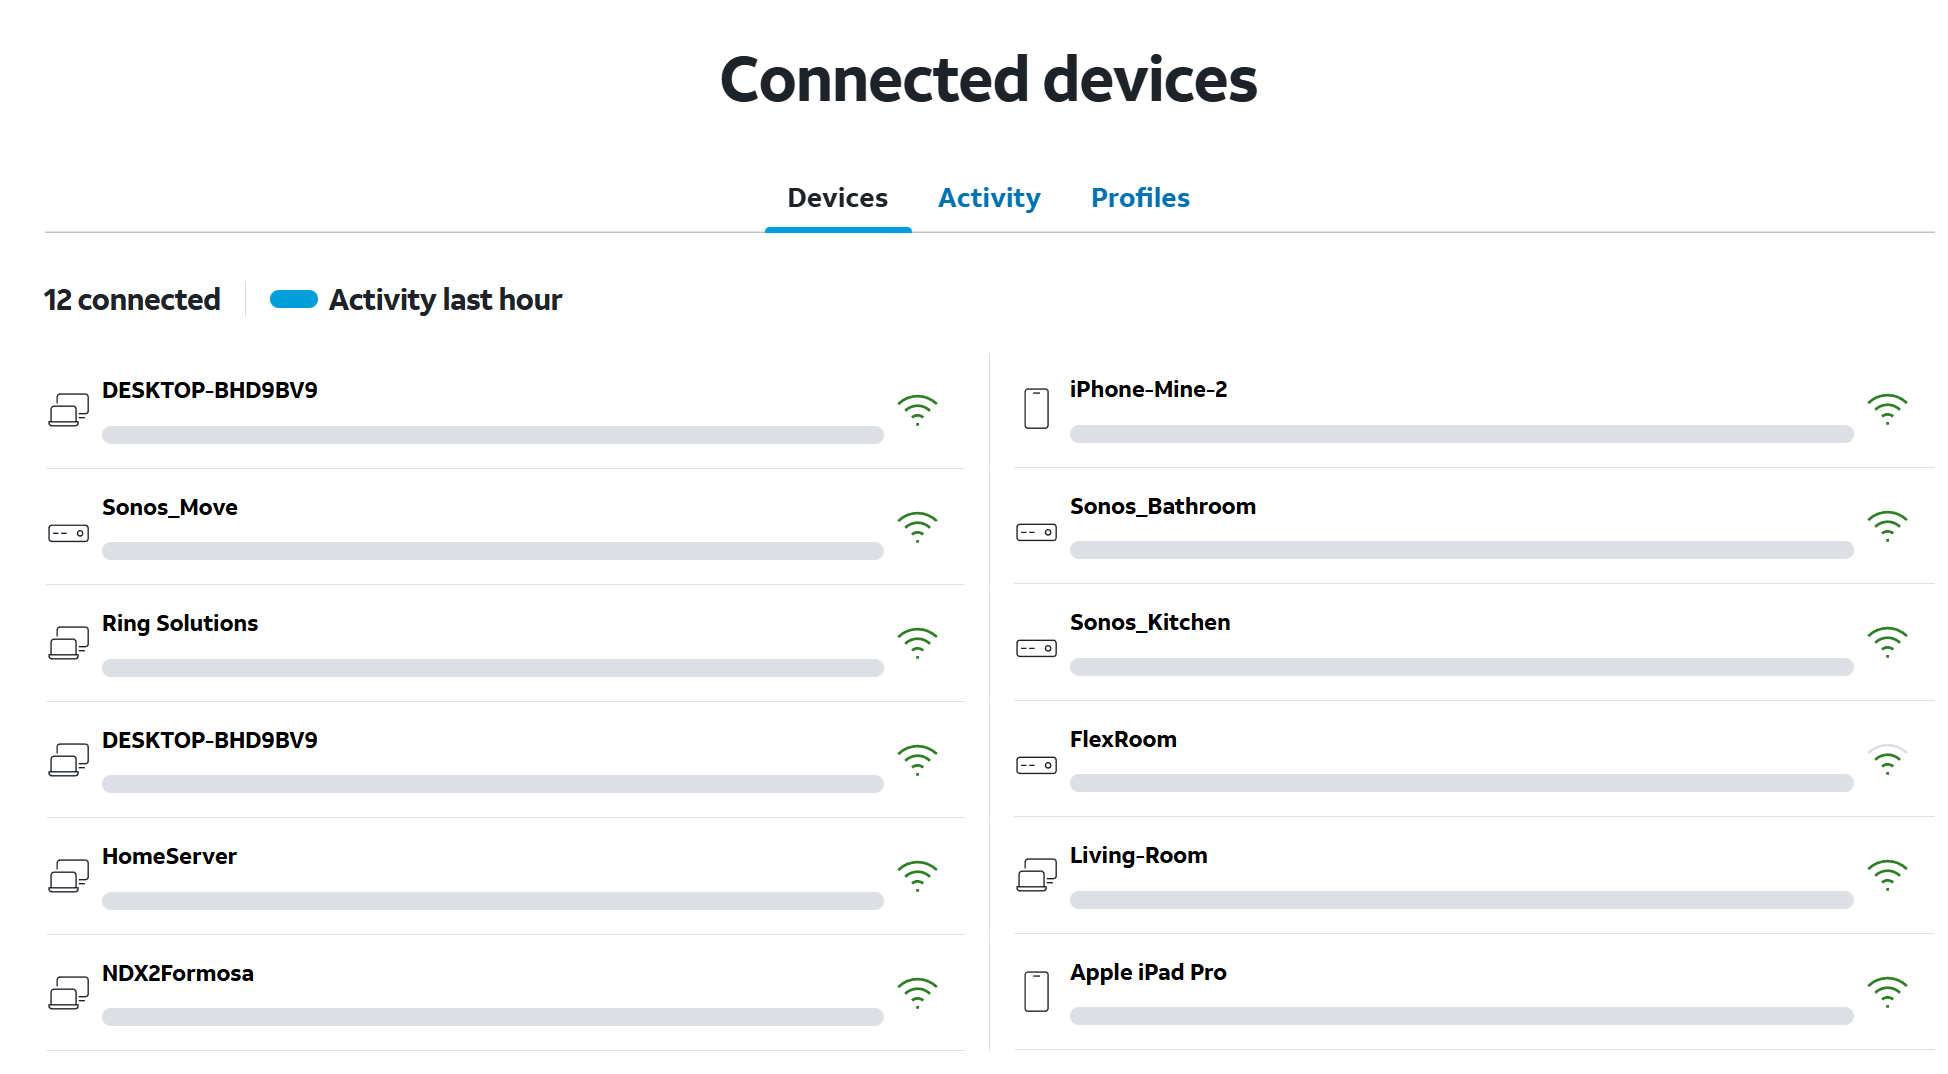The width and height of the screenshot is (1948, 1074).
Task: Click the Wi-Fi icon for NDX2Formosa
Action: click(x=917, y=993)
